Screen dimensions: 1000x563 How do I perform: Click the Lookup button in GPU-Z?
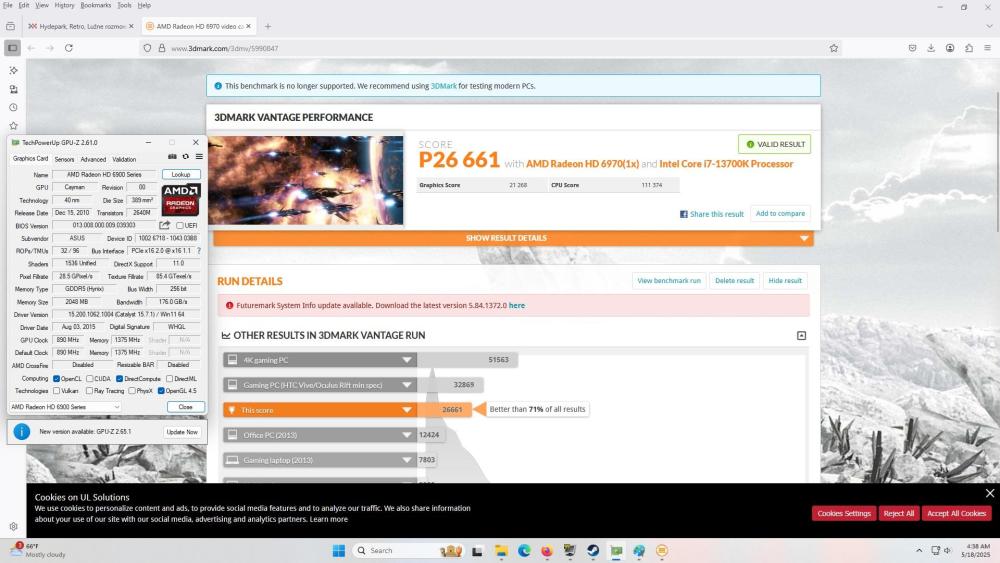tap(181, 175)
